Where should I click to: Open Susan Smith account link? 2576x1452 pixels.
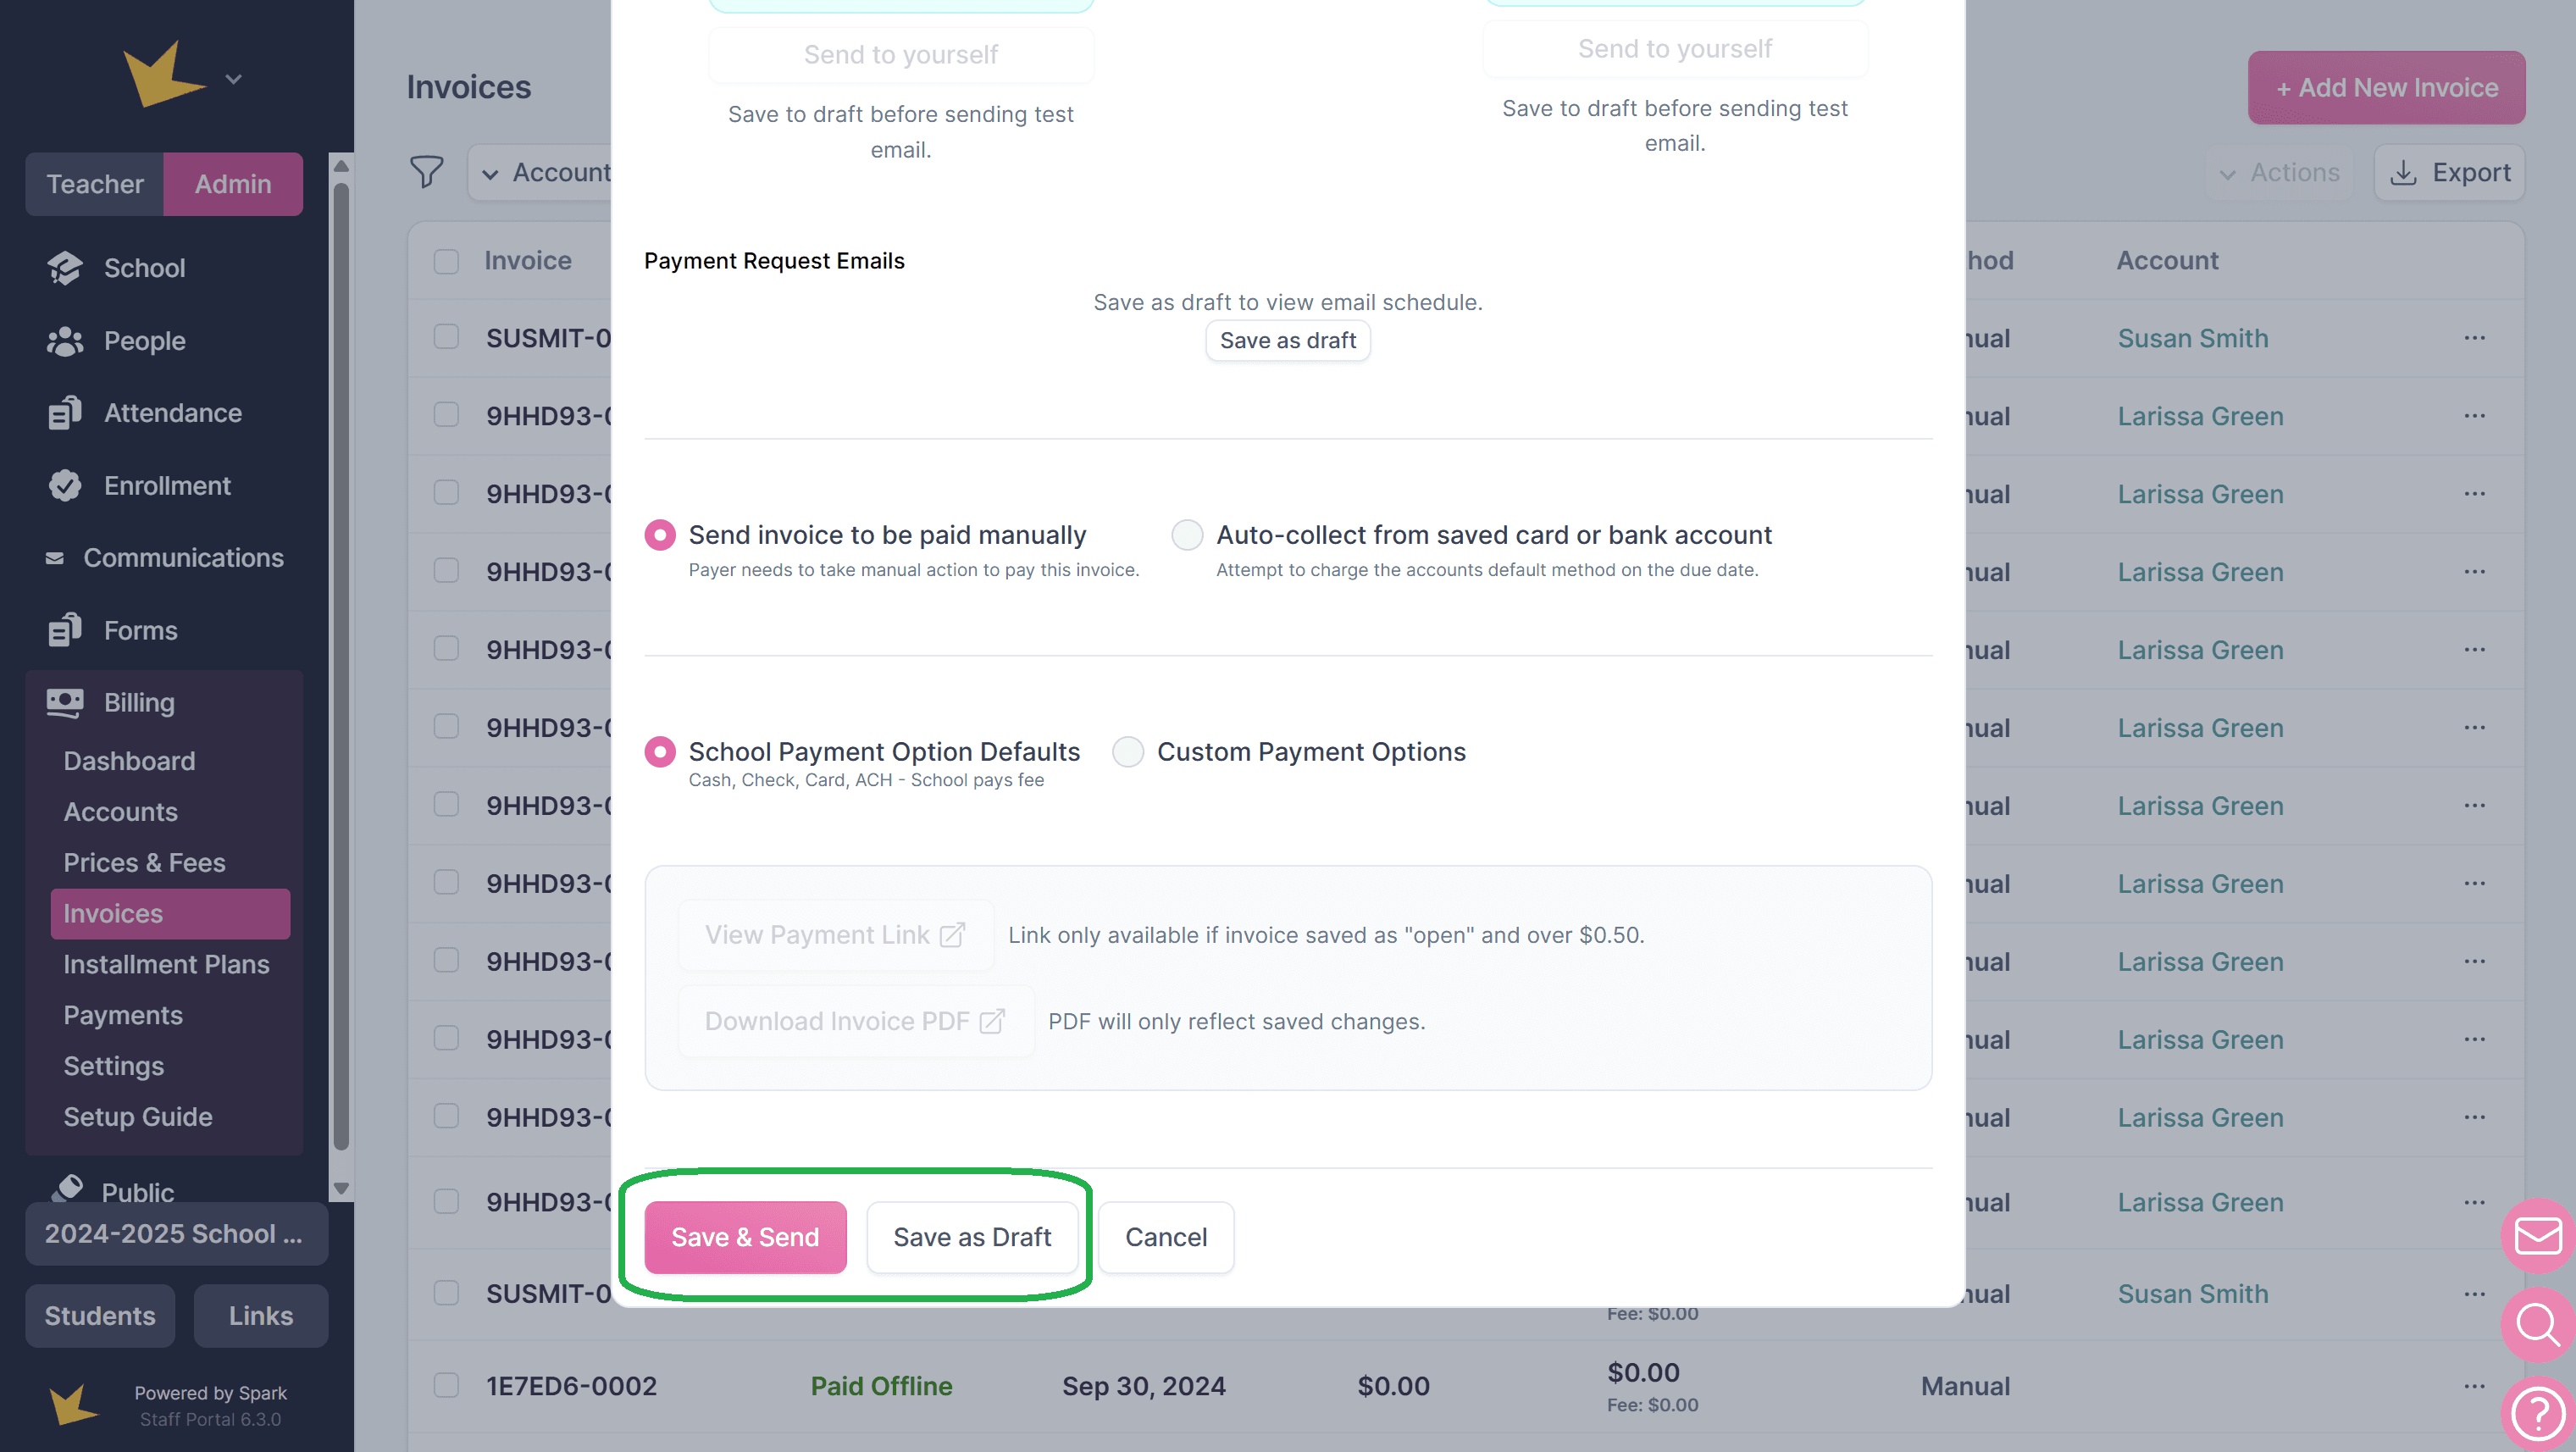2193,338
